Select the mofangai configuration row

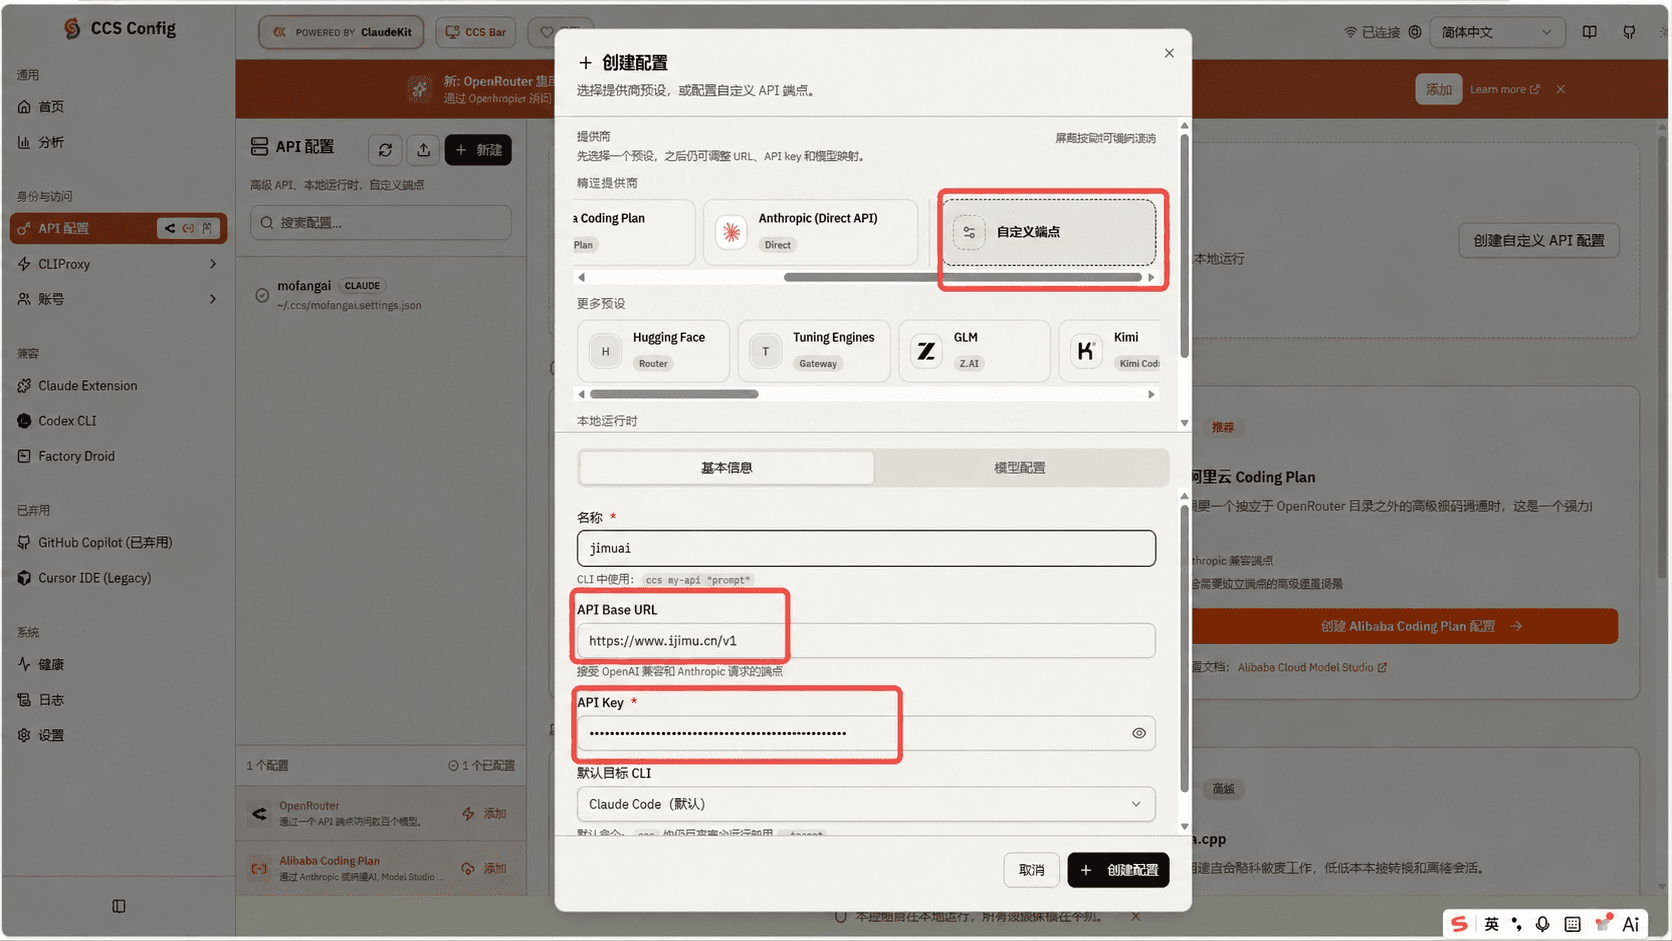coord(381,295)
